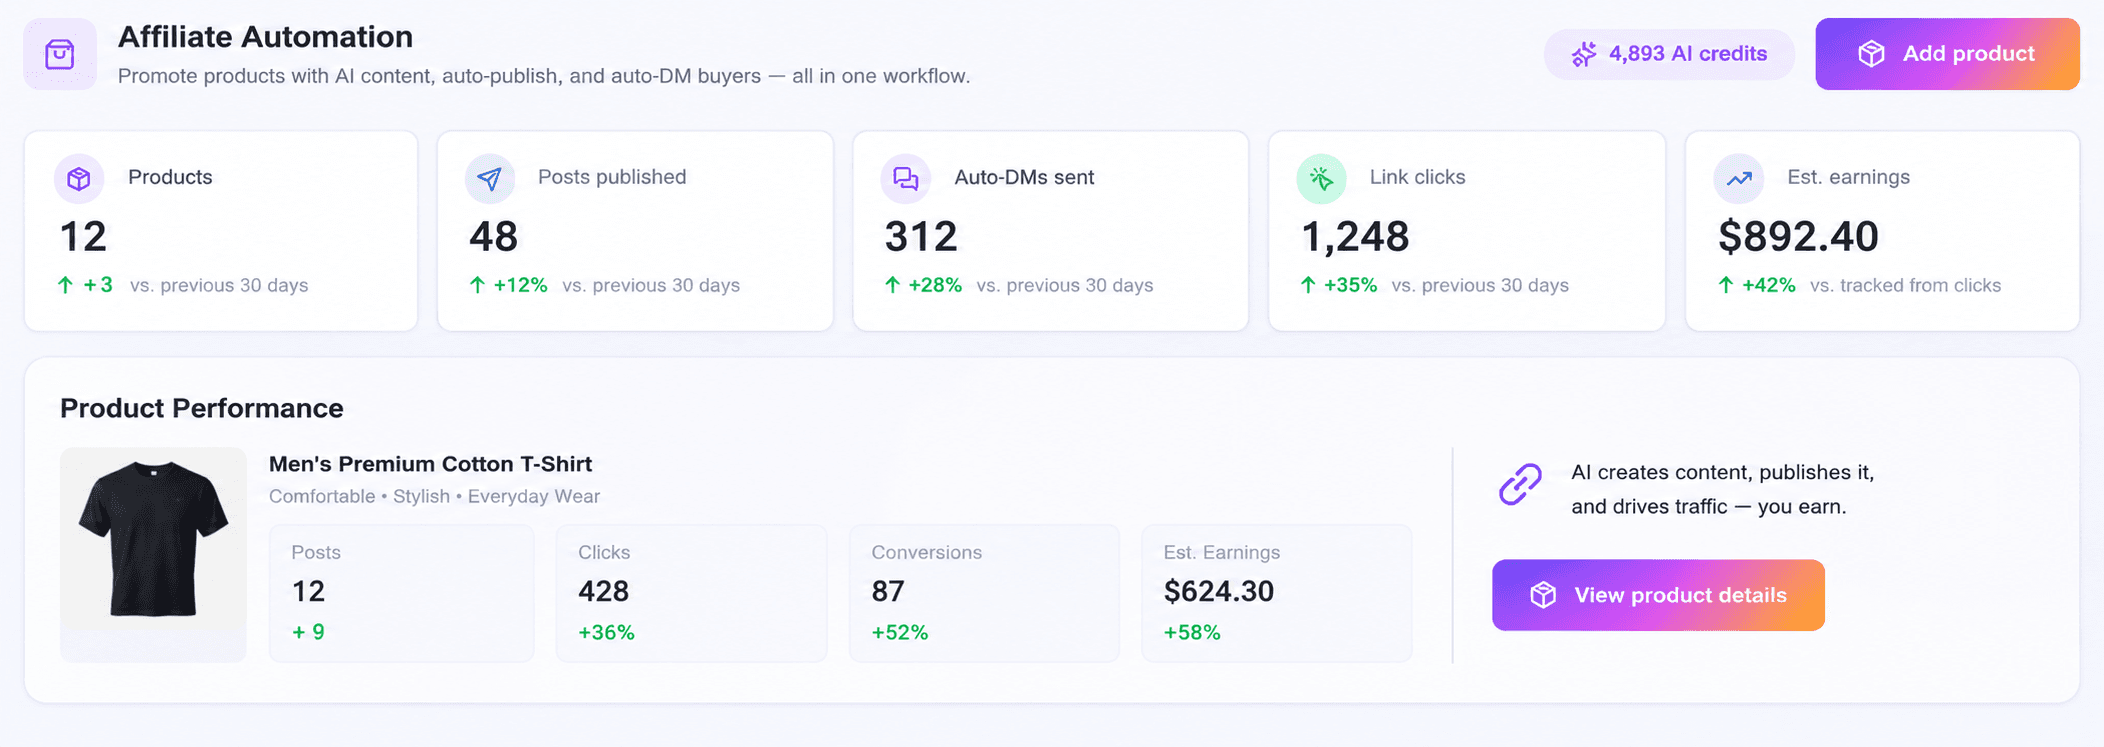The height and width of the screenshot is (747, 2104).
Task: Click the green up arrow beside +12%
Action: 477,285
